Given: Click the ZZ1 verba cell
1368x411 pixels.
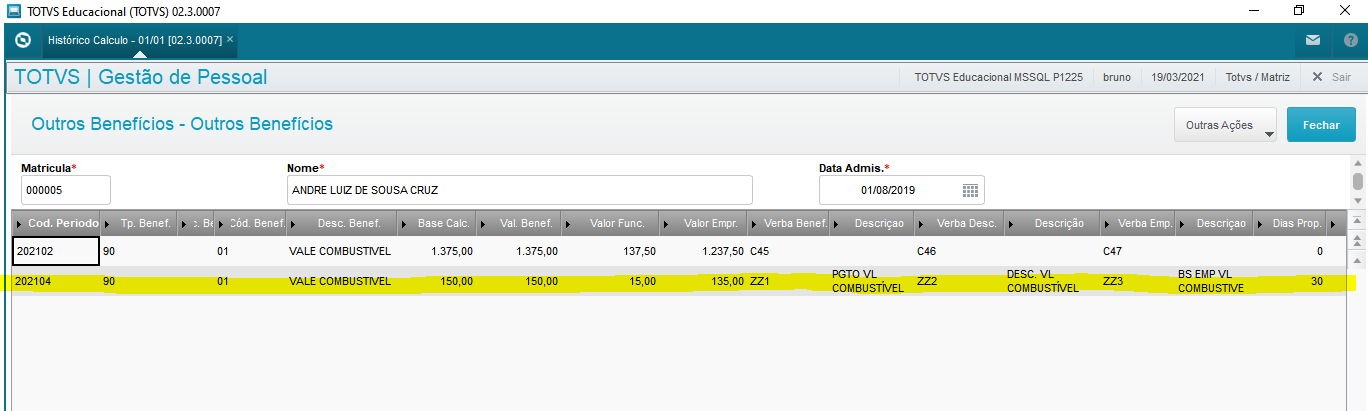Looking at the screenshot, I should coord(789,282).
